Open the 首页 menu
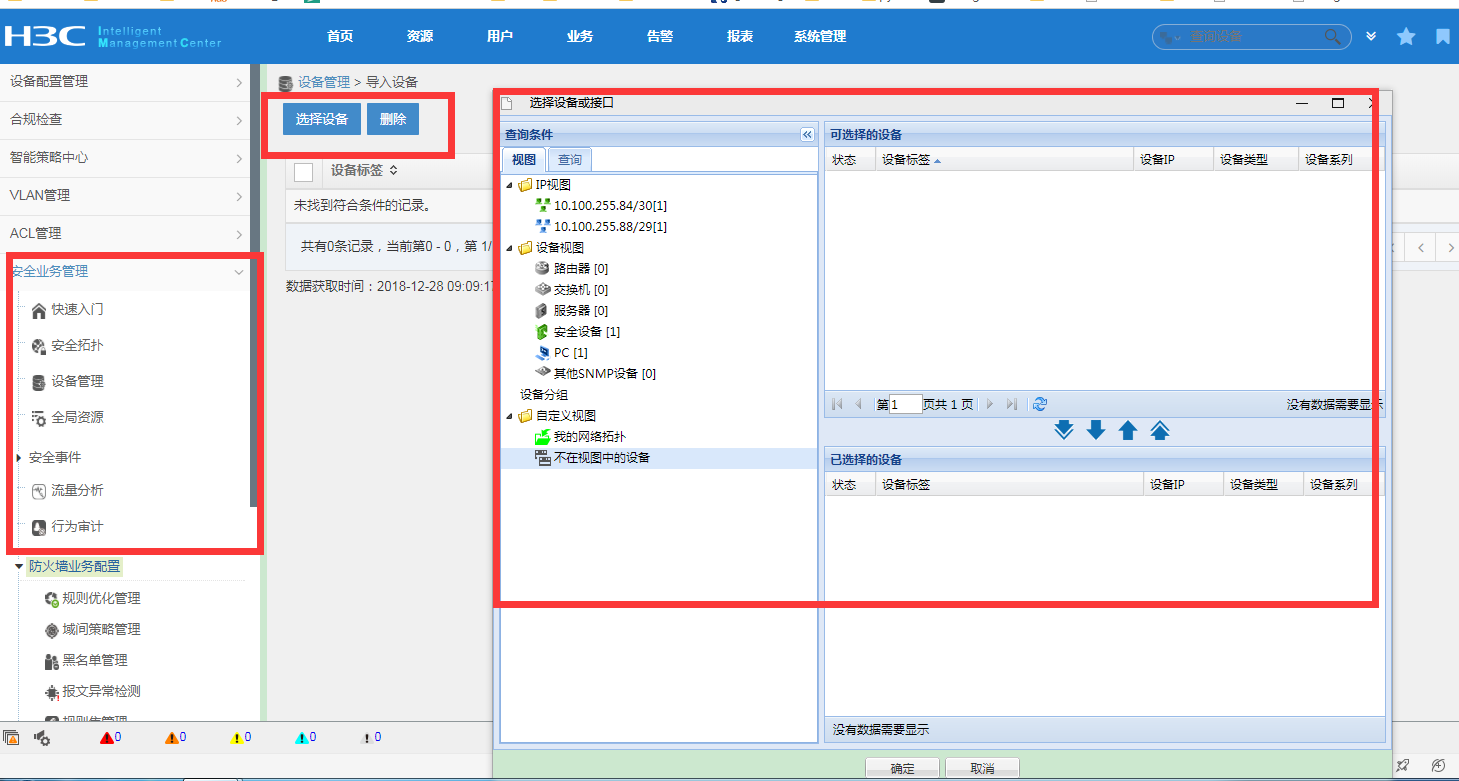1459x781 pixels. click(340, 36)
